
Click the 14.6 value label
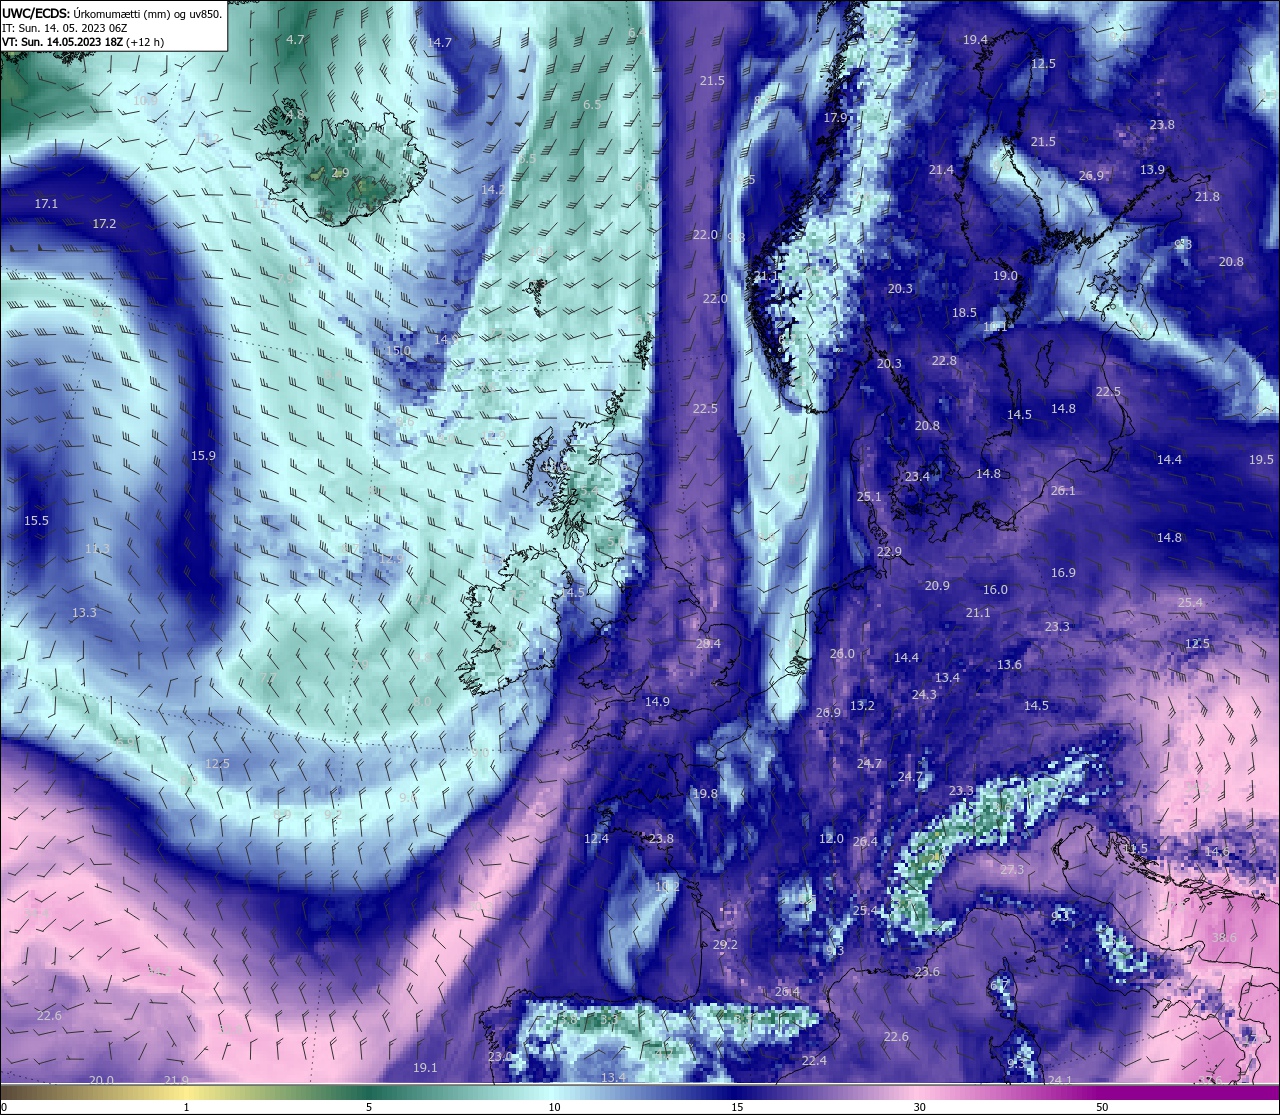[1217, 851]
